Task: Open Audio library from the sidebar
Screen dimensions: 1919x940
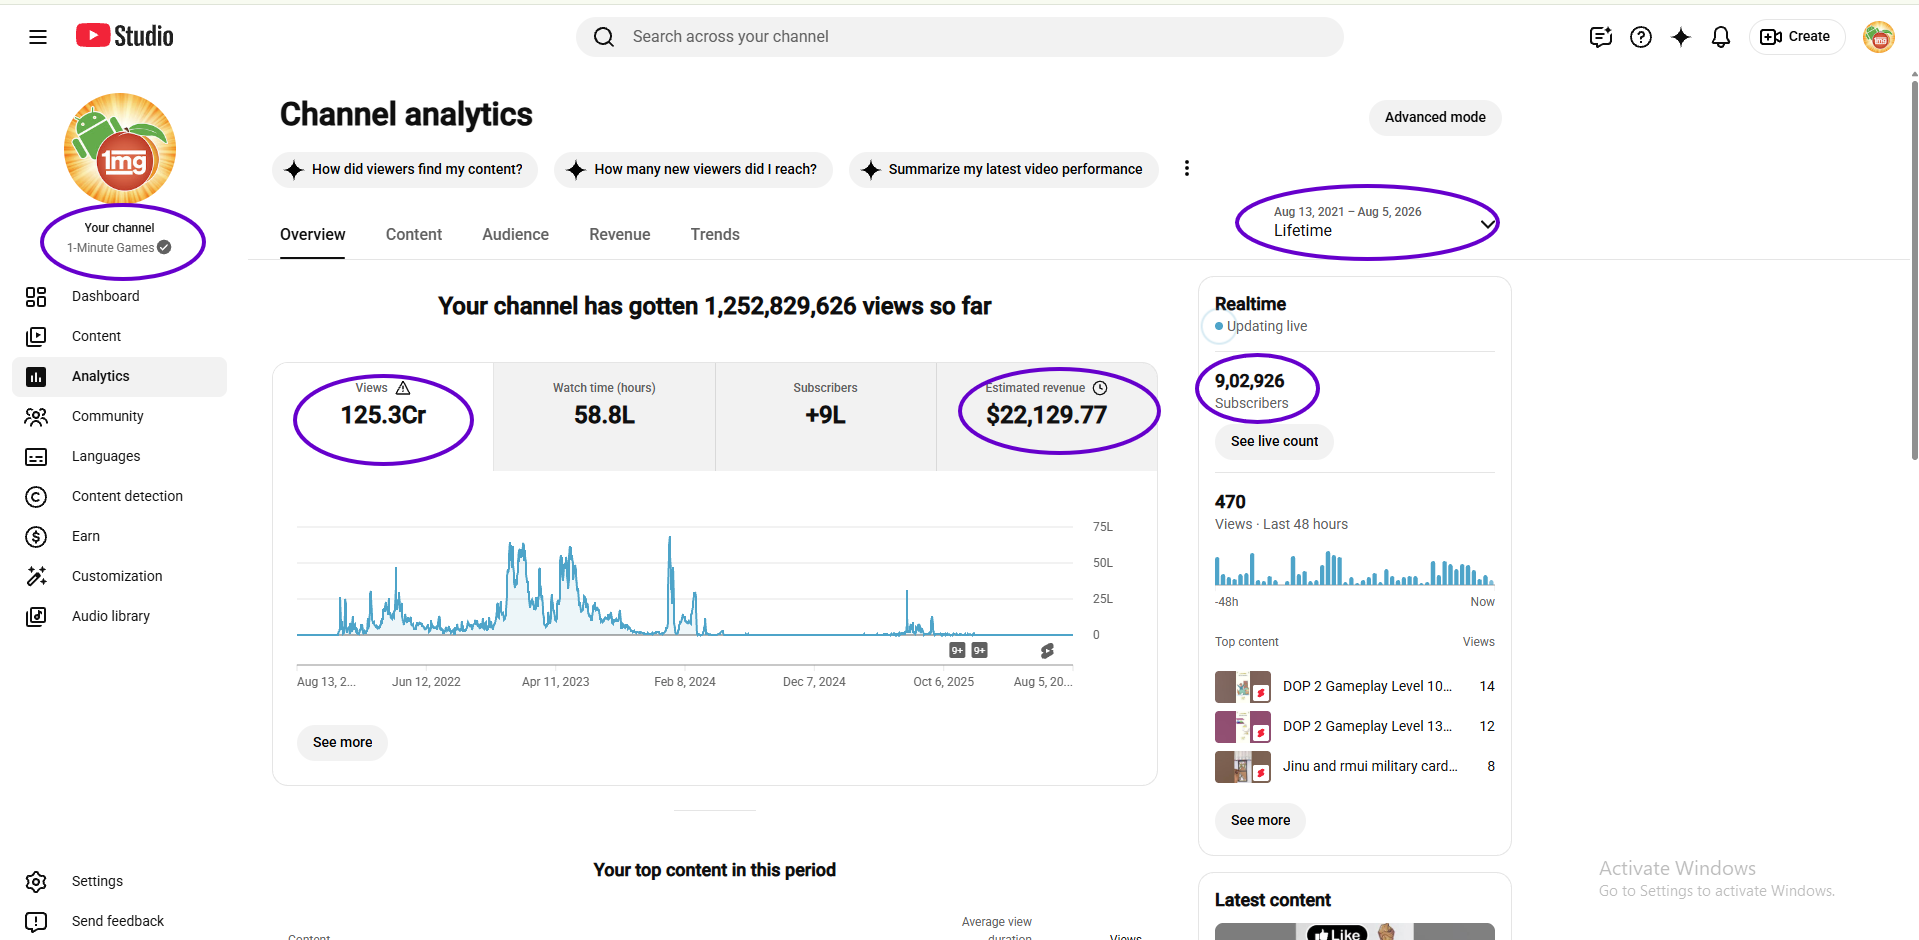Action: click(120, 616)
